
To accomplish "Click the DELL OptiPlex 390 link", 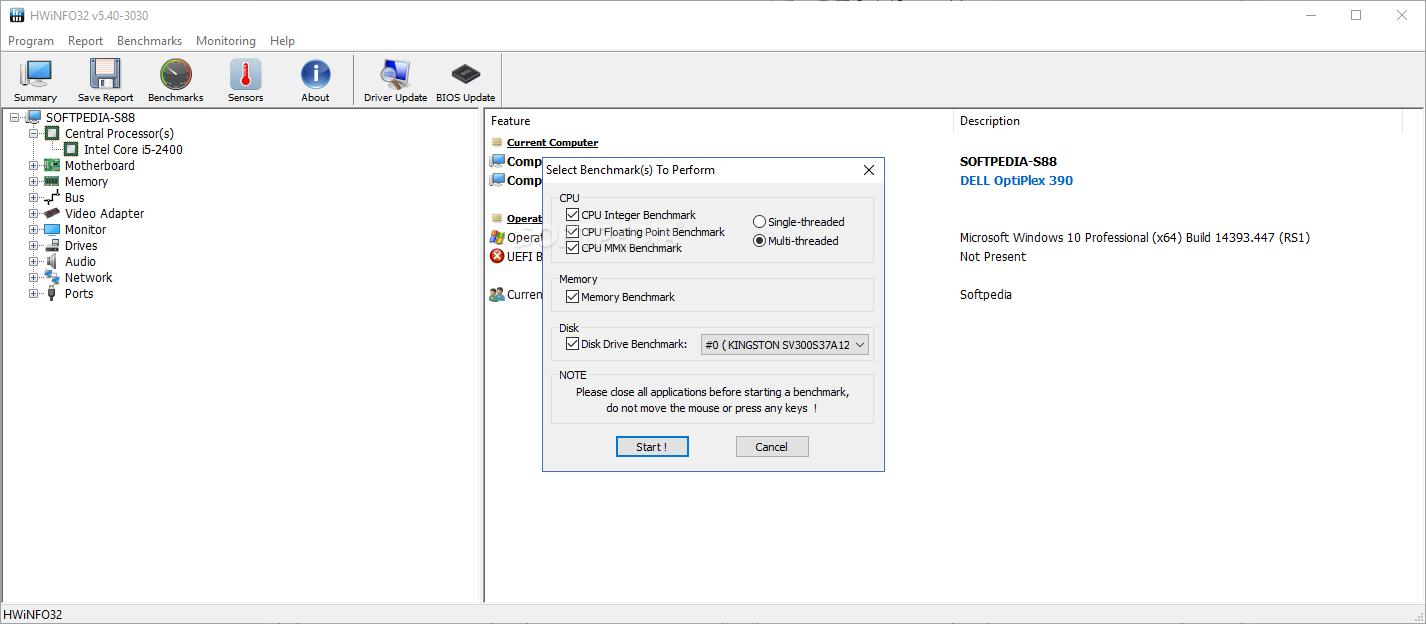I will click(x=1016, y=181).
